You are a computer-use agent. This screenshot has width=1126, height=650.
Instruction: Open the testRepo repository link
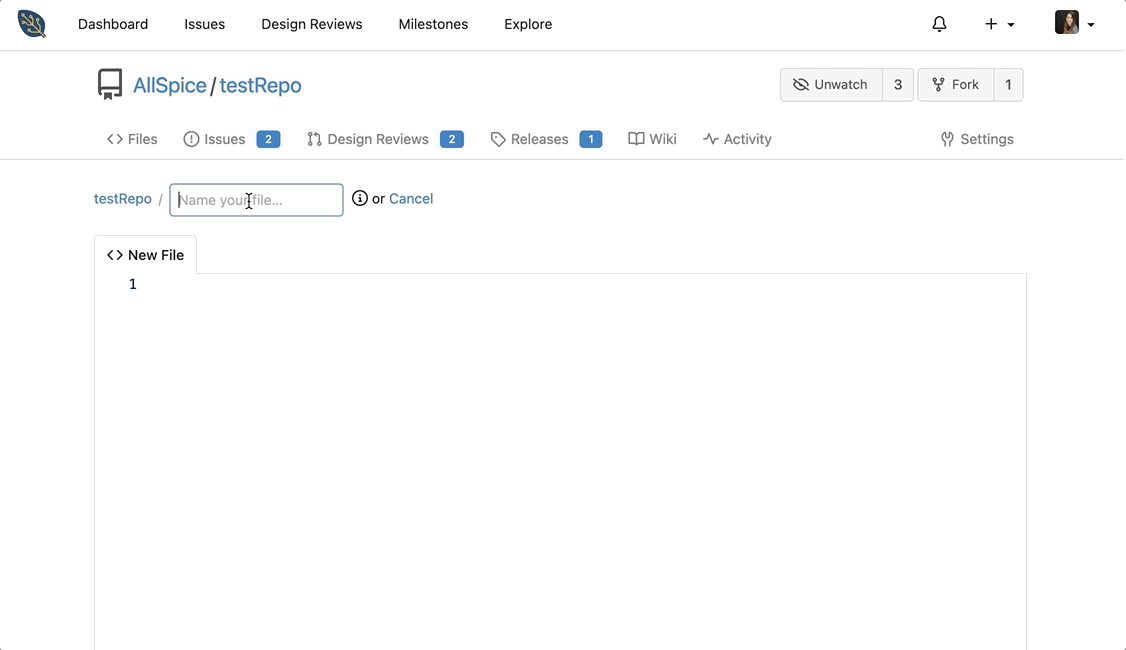point(260,85)
